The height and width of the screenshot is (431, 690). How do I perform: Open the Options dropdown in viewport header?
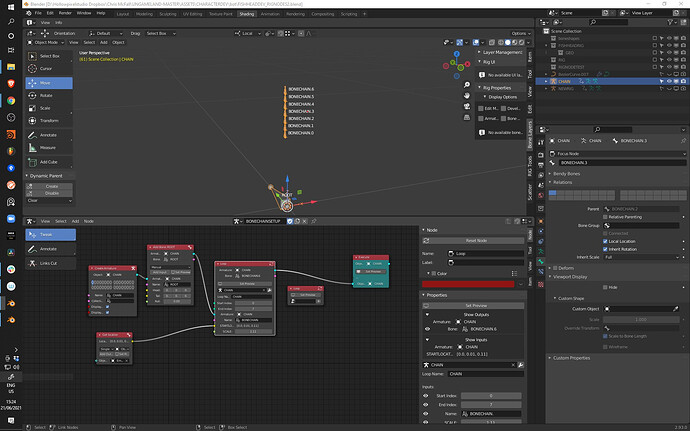[x=521, y=33]
